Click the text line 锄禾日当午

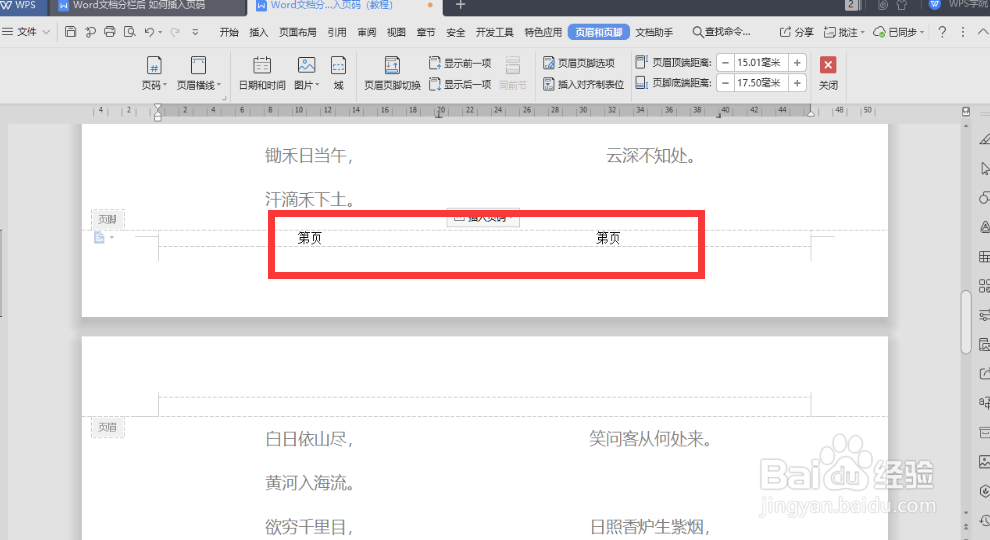pos(309,156)
